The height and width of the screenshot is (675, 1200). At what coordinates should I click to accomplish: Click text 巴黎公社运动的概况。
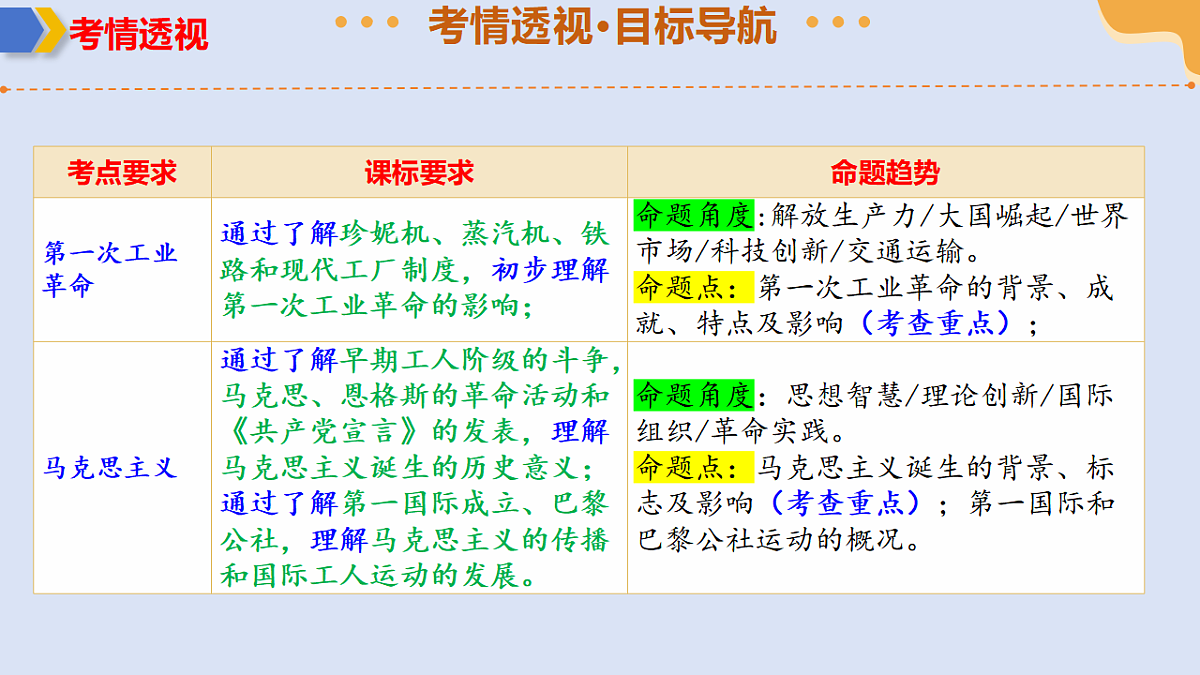point(778,541)
